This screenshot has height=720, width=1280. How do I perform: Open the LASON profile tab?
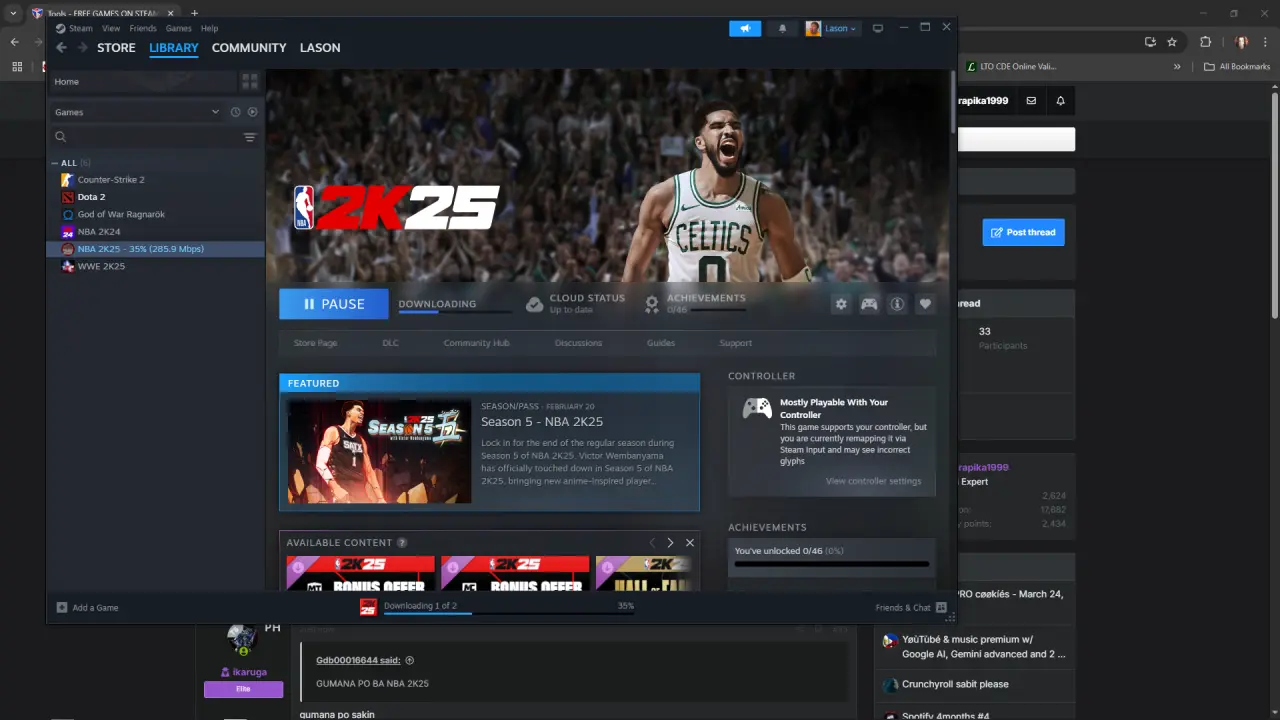[320, 48]
